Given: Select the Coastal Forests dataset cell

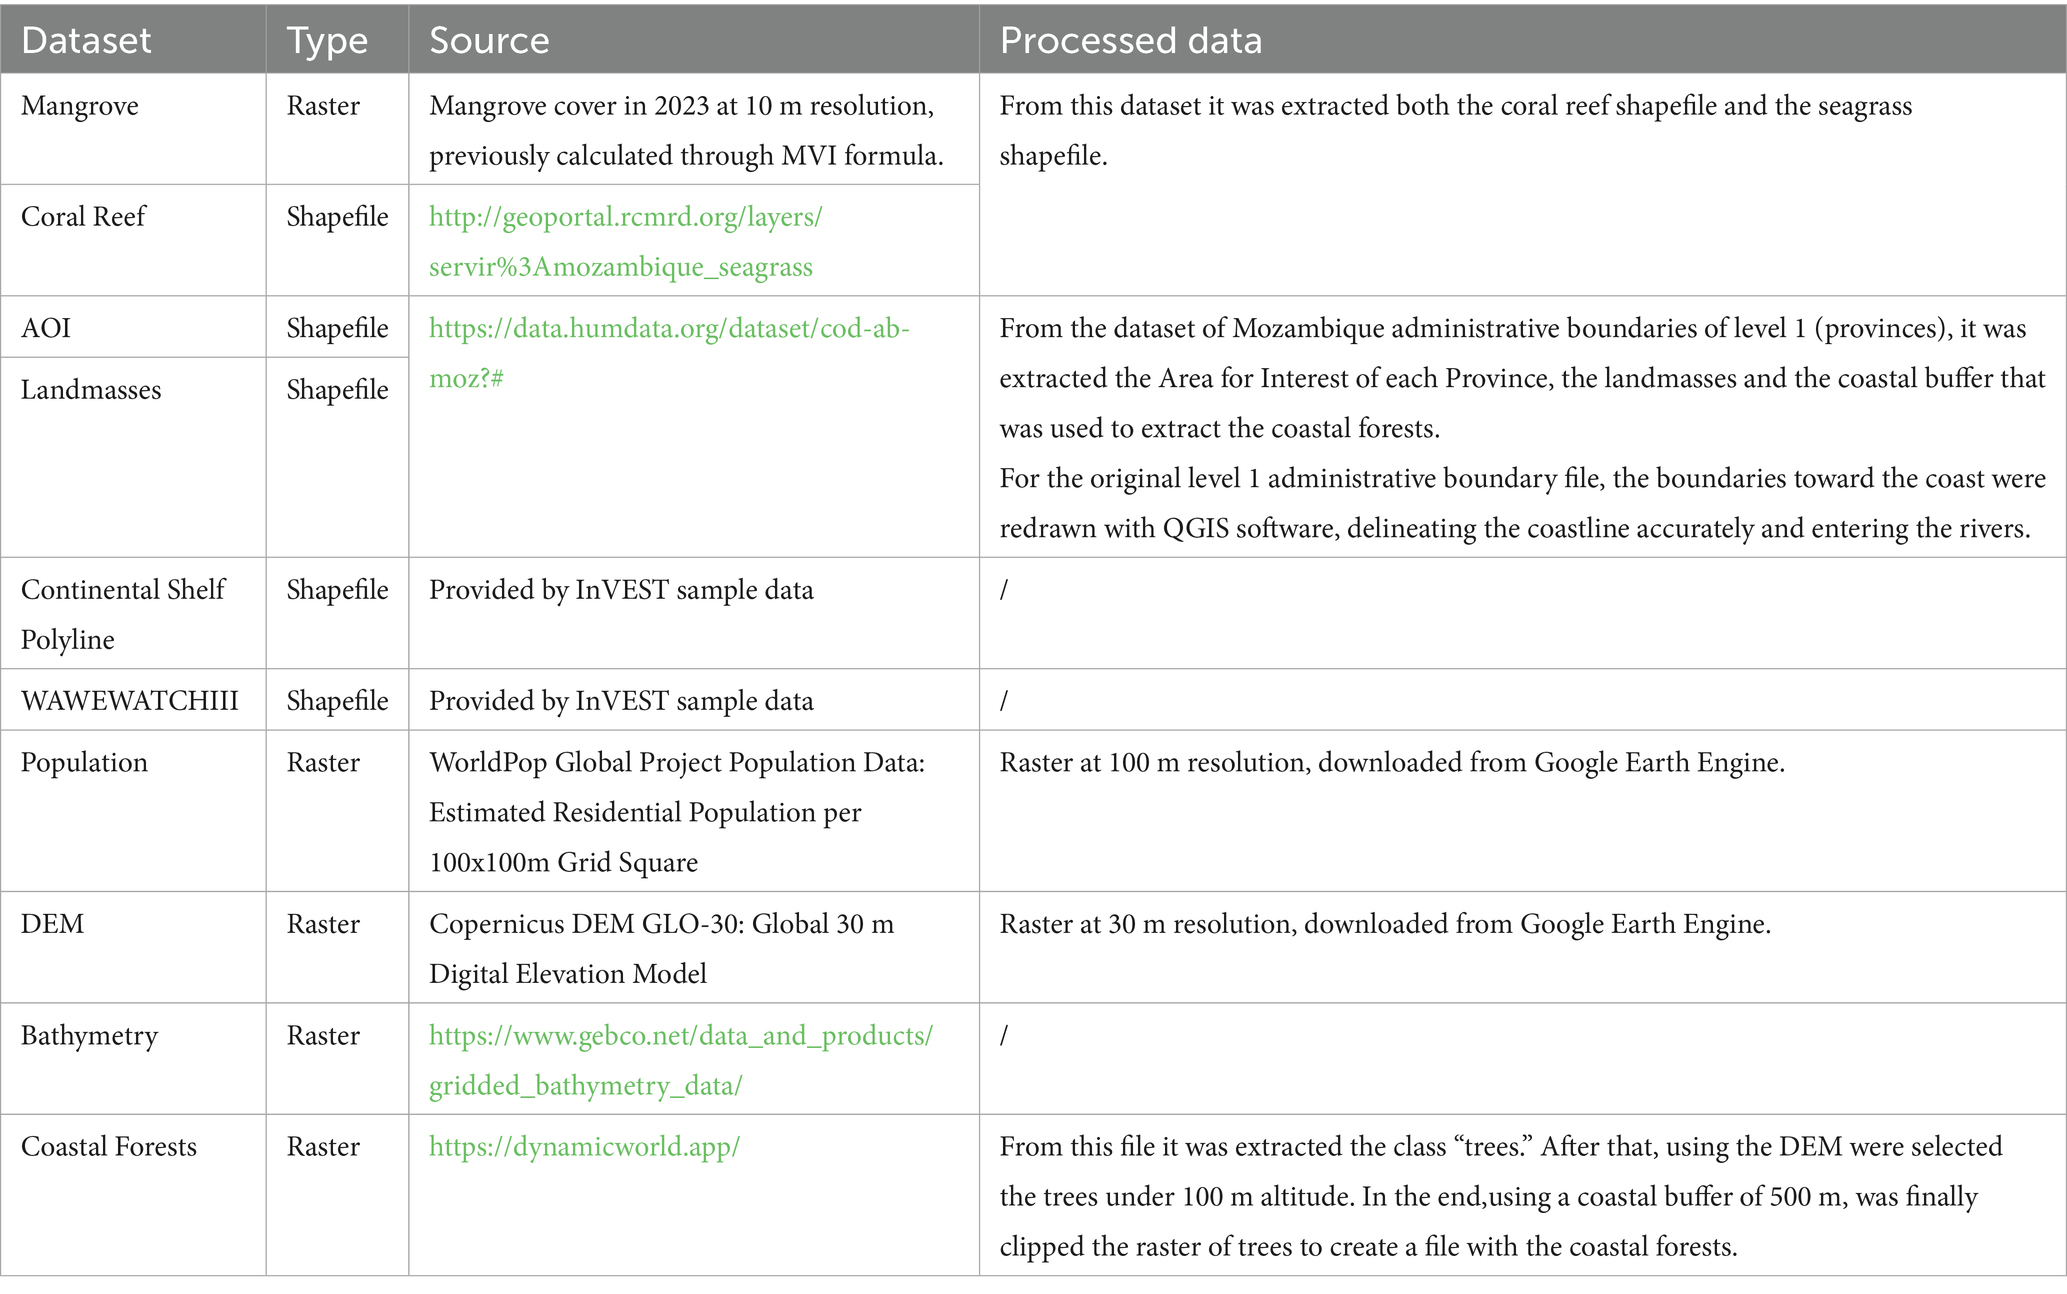Looking at the screenshot, I should 109,1147.
